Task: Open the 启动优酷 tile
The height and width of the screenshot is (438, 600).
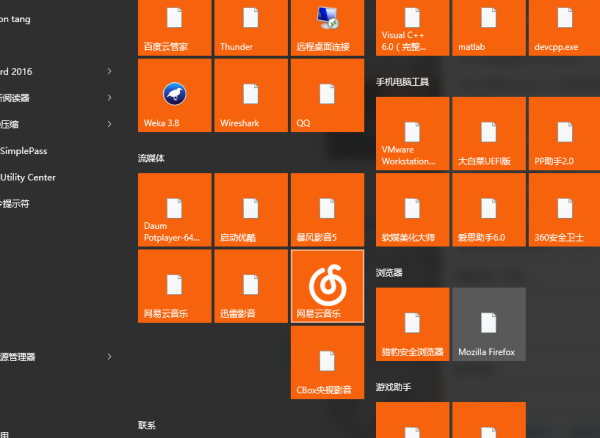Action: pos(251,210)
